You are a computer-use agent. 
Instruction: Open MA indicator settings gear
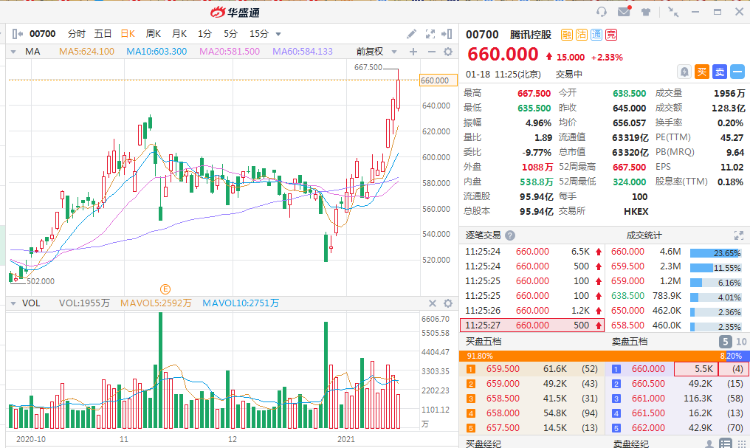point(448,52)
